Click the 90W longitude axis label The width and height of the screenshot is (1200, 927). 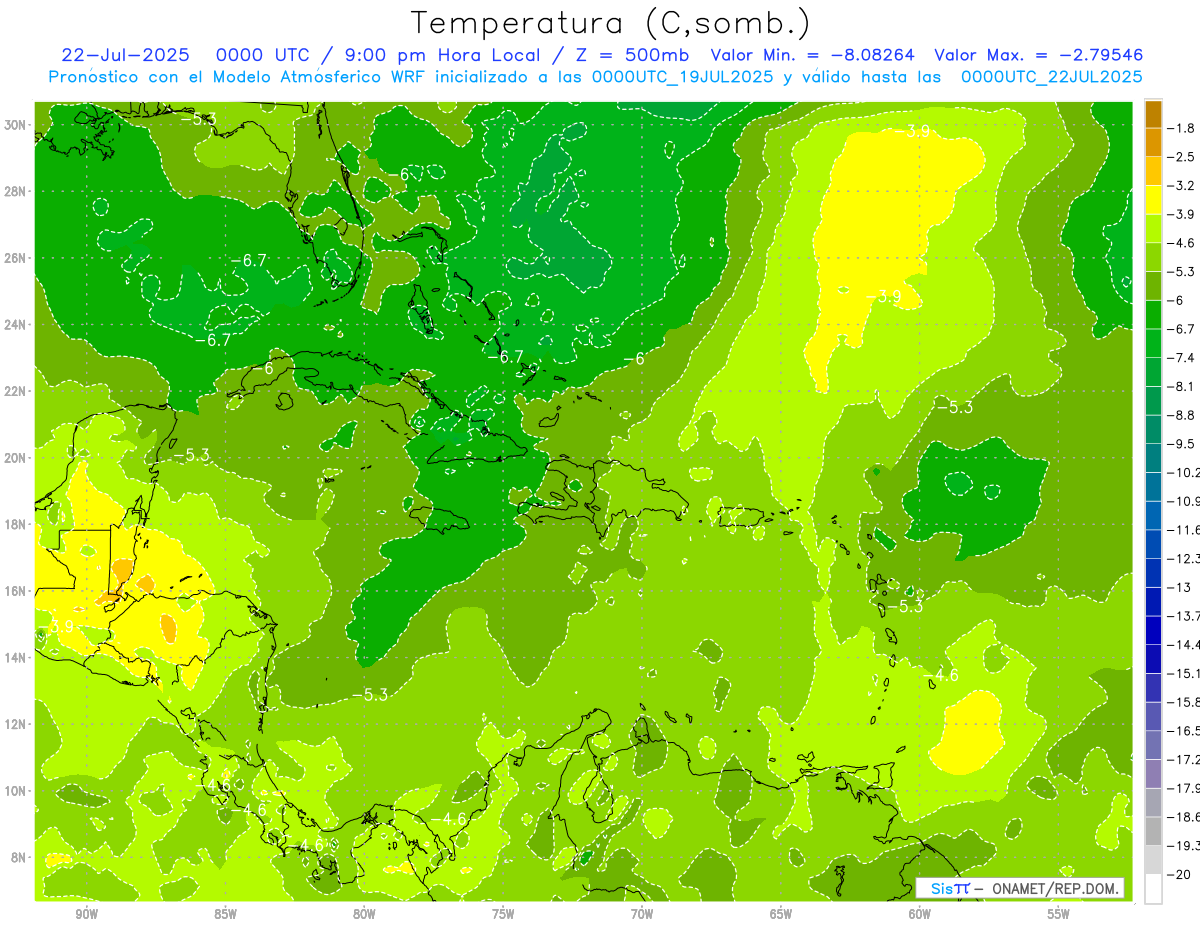click(86, 914)
